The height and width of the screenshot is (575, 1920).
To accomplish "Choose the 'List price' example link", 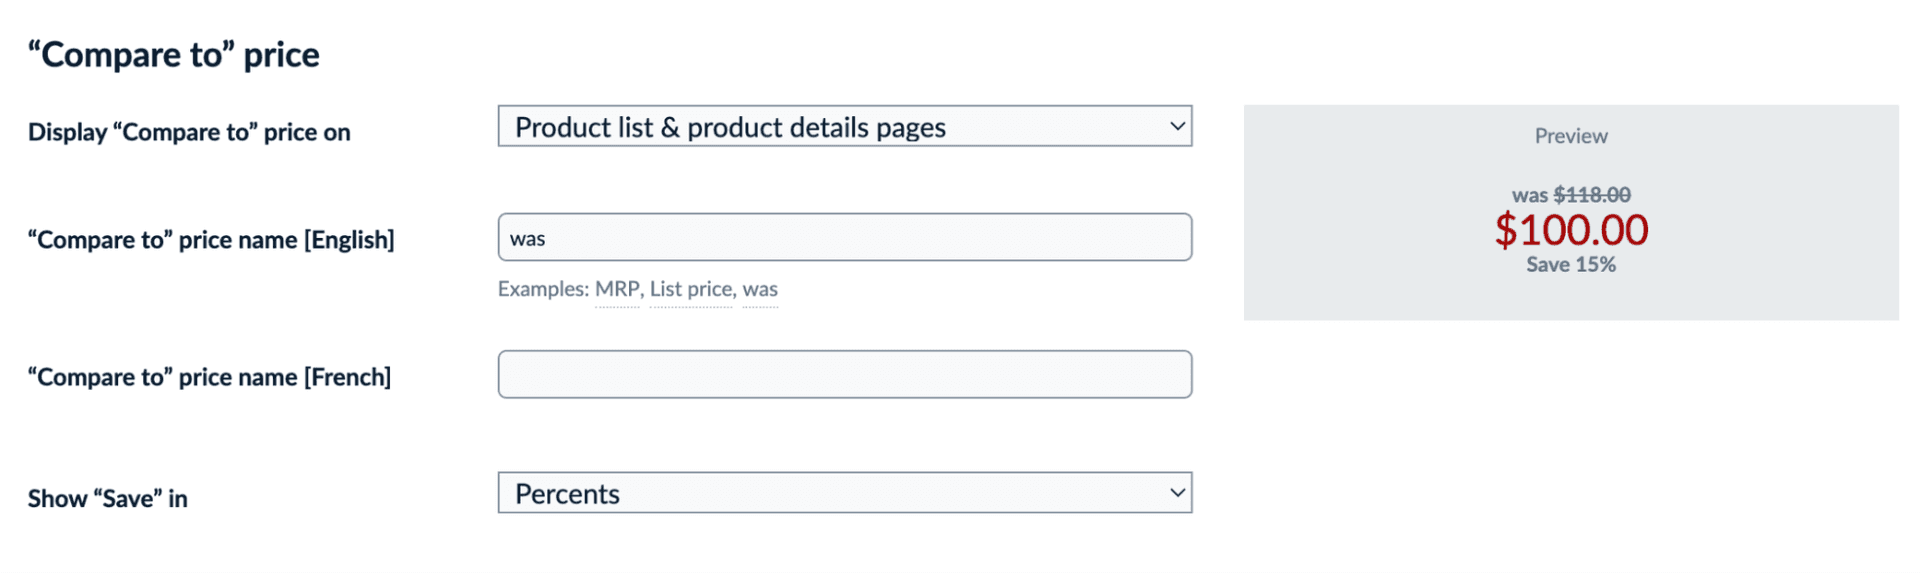I will coord(691,290).
